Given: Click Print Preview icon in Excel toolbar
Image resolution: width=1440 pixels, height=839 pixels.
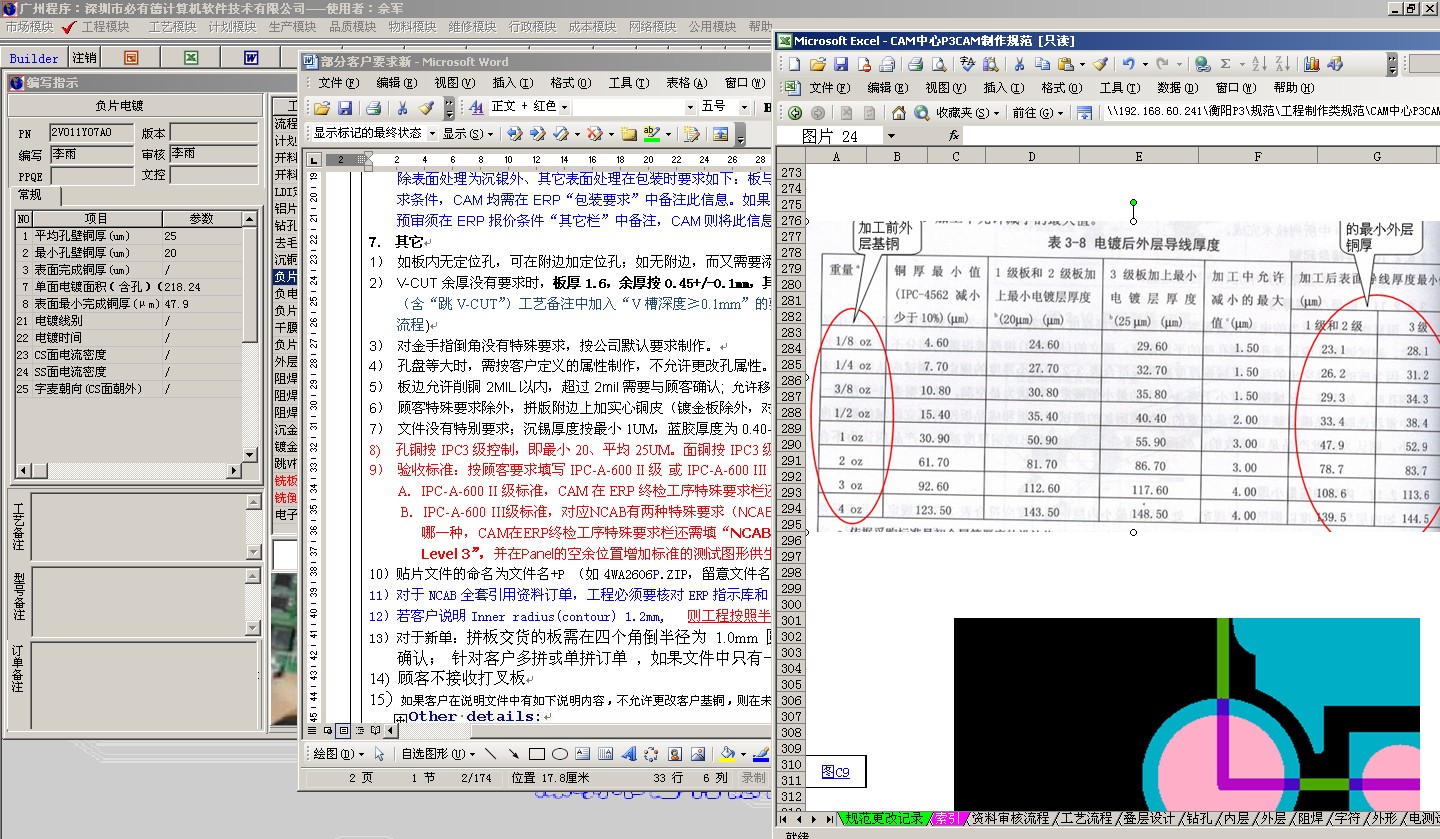Looking at the screenshot, I should (939, 64).
